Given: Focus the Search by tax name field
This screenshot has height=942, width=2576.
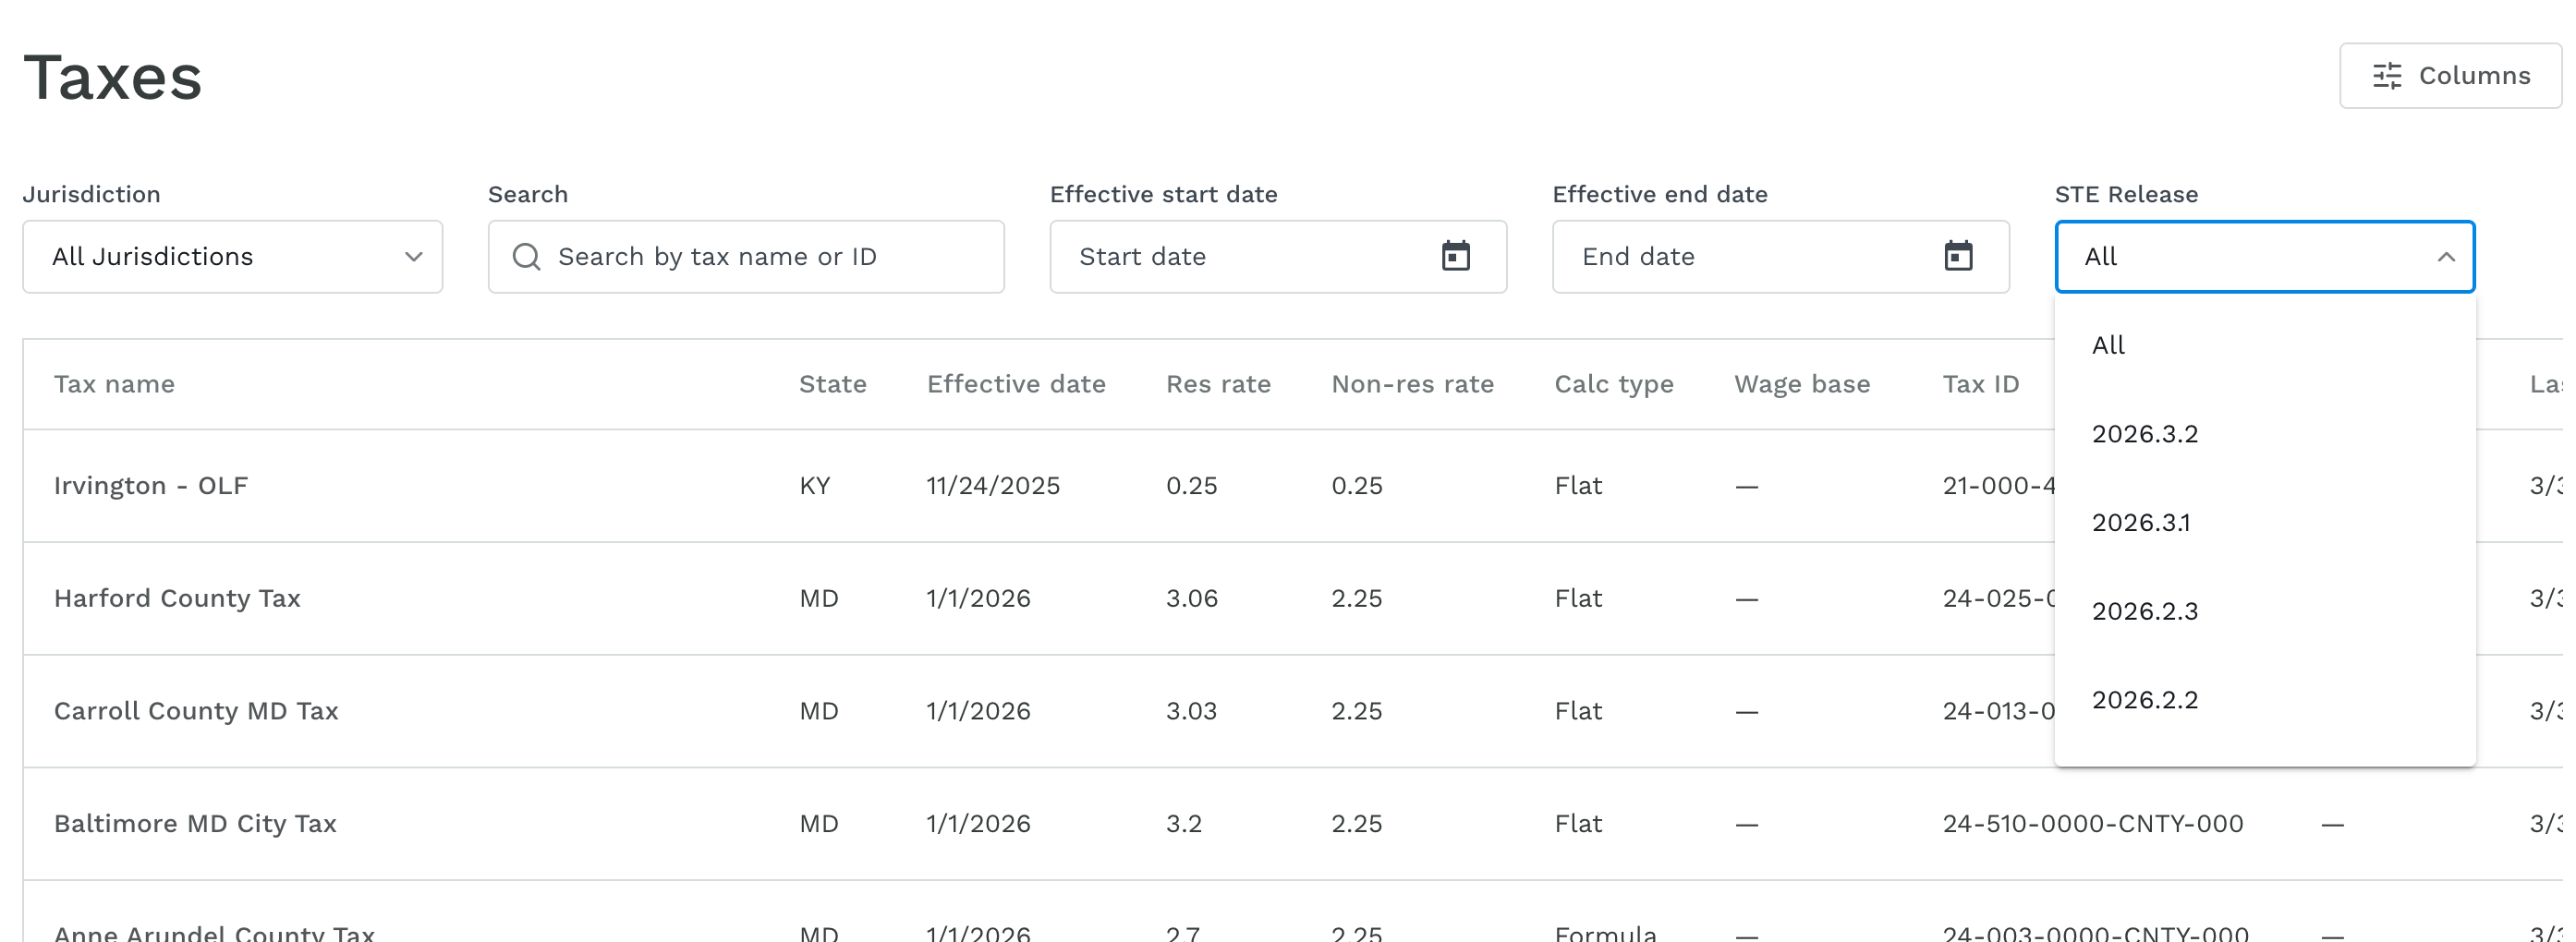Looking at the screenshot, I should [746, 257].
